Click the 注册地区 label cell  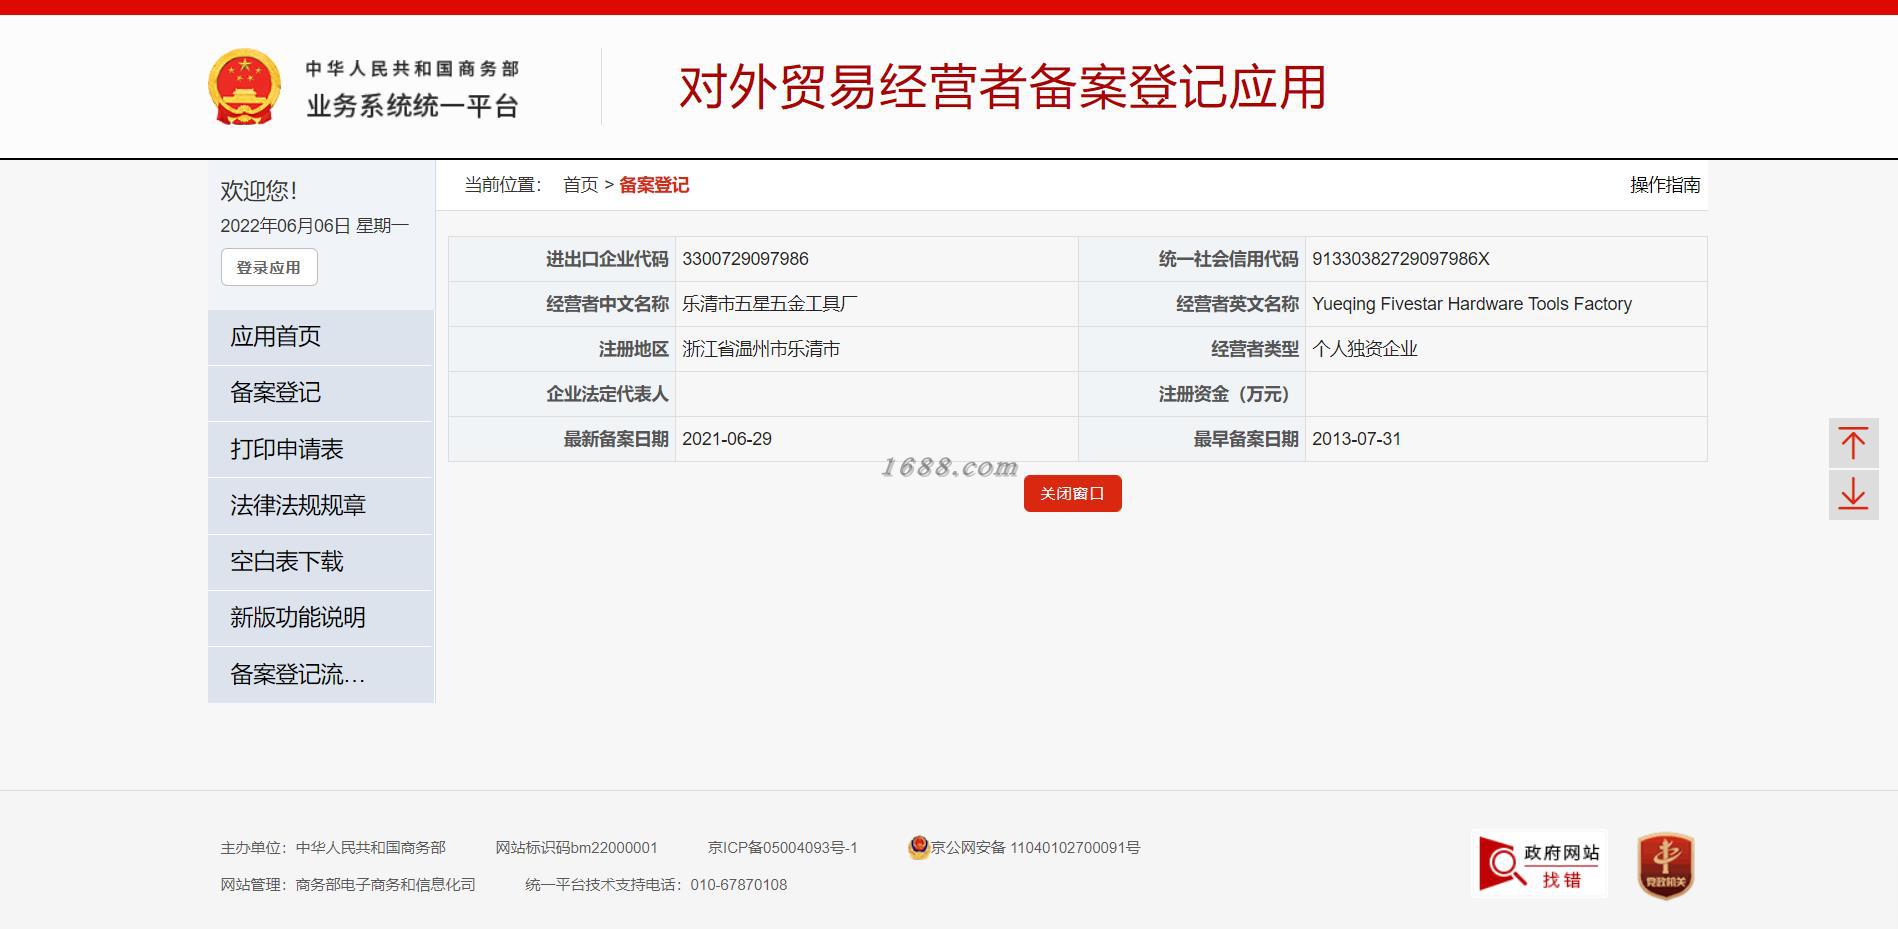coord(562,349)
